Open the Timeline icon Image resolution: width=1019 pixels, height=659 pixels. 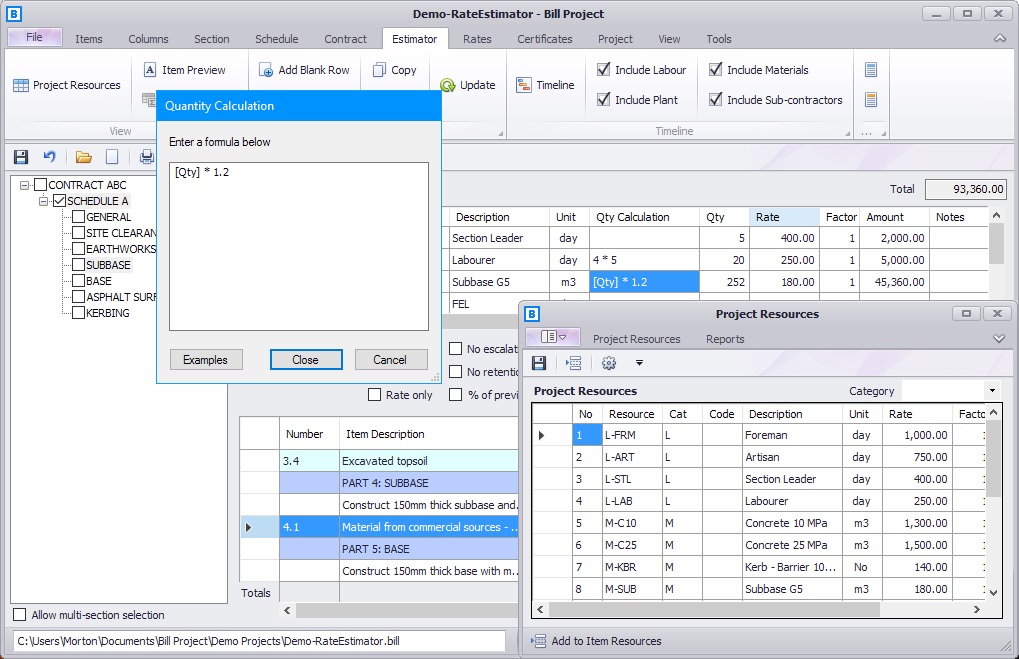pyautogui.click(x=524, y=85)
